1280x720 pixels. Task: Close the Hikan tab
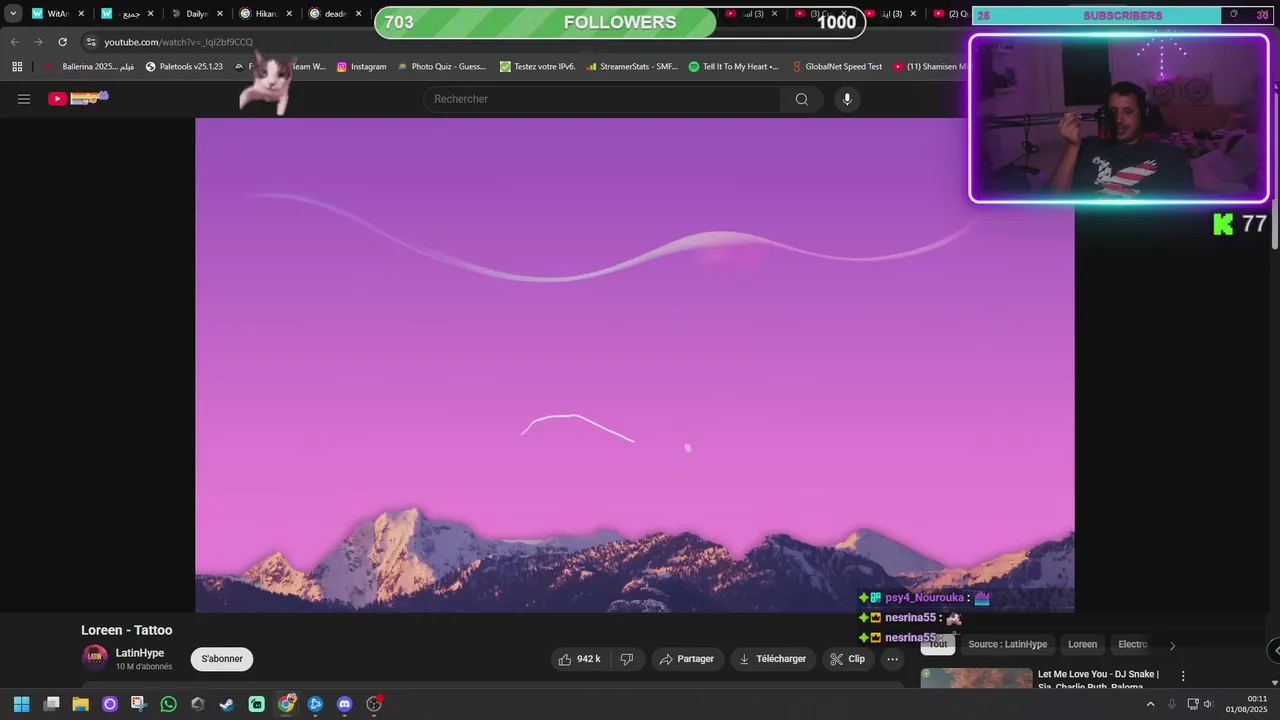point(290,14)
